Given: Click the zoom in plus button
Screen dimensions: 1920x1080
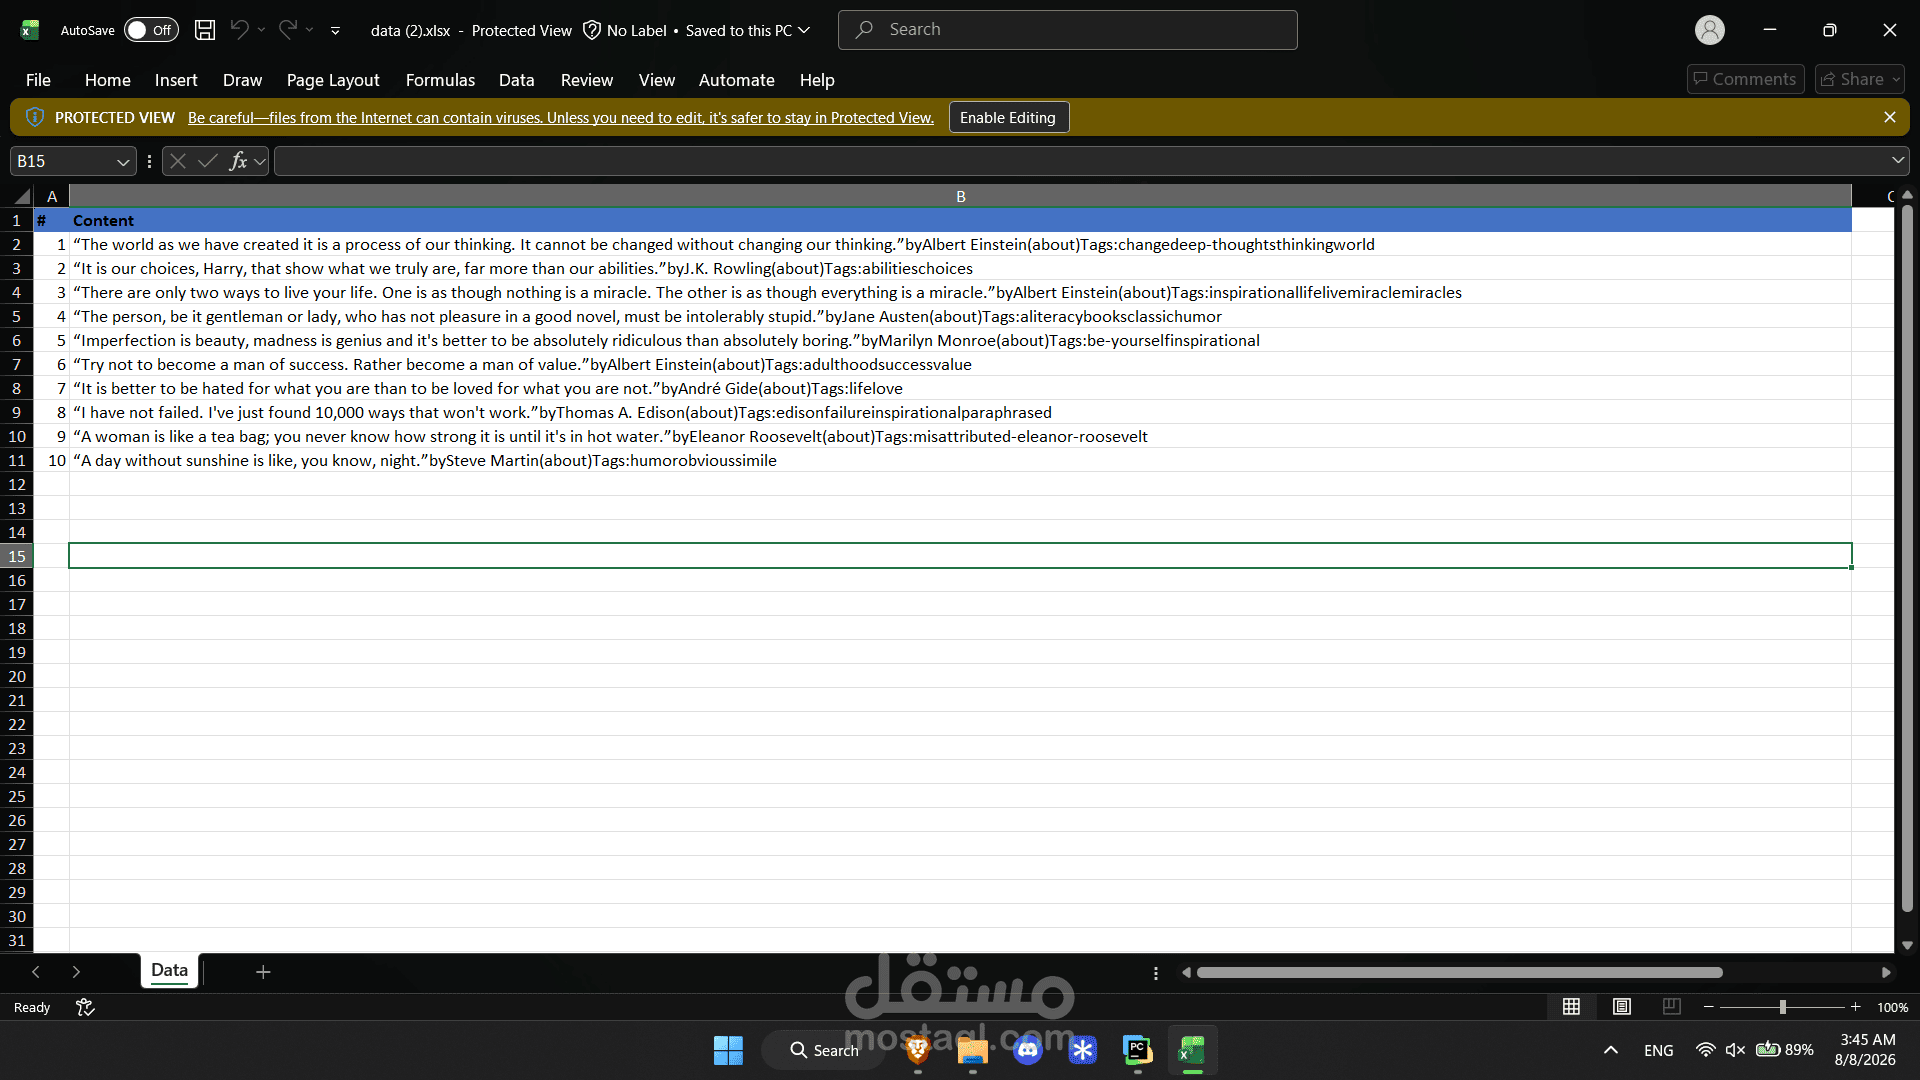Looking at the screenshot, I should [x=1856, y=1007].
